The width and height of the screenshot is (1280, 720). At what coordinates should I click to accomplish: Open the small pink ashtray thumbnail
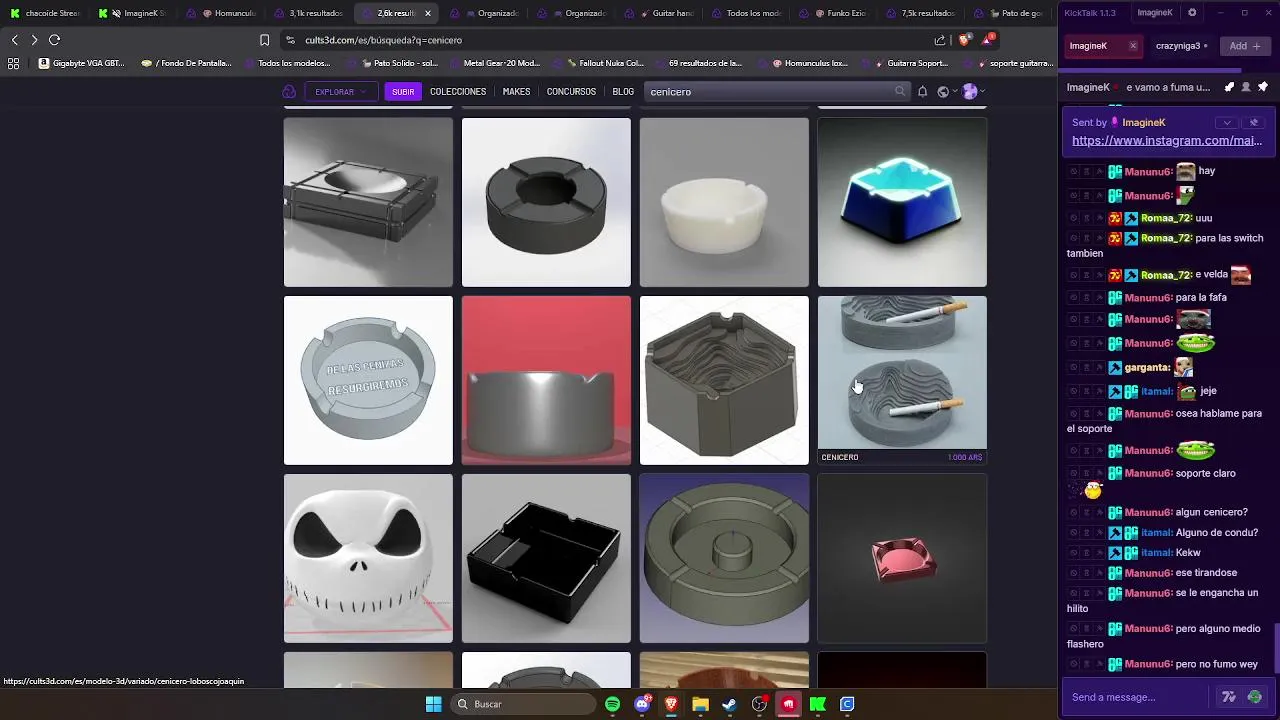pyautogui.click(x=902, y=558)
